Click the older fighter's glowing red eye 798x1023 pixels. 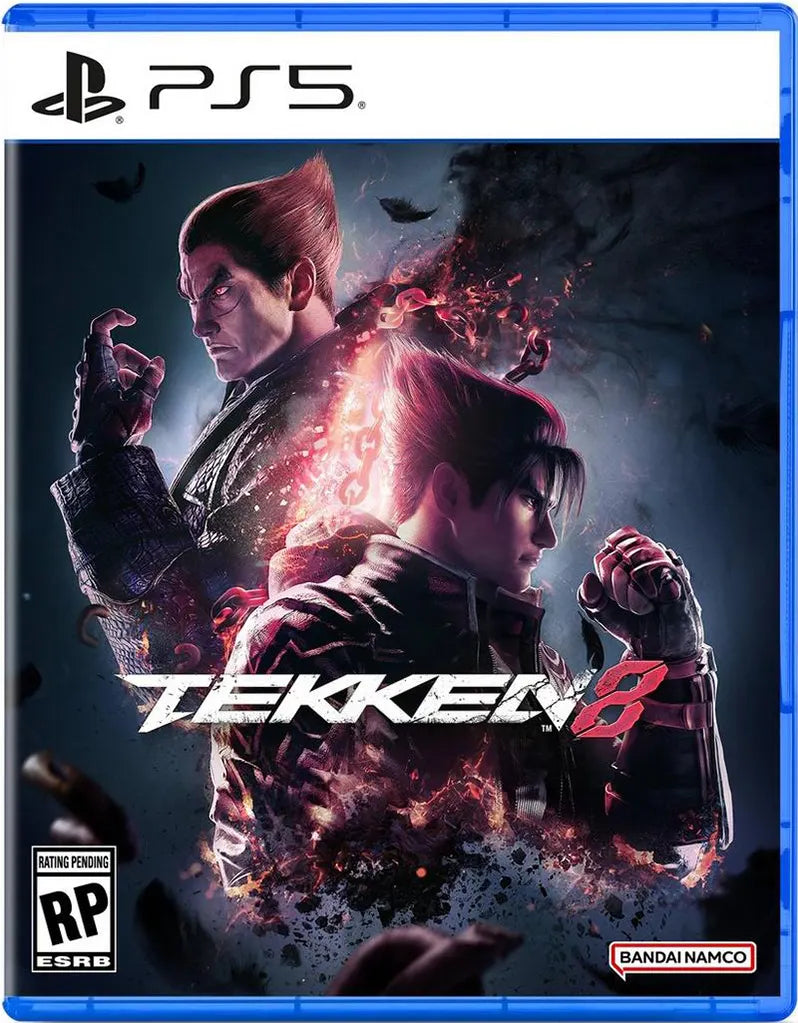coord(225,290)
